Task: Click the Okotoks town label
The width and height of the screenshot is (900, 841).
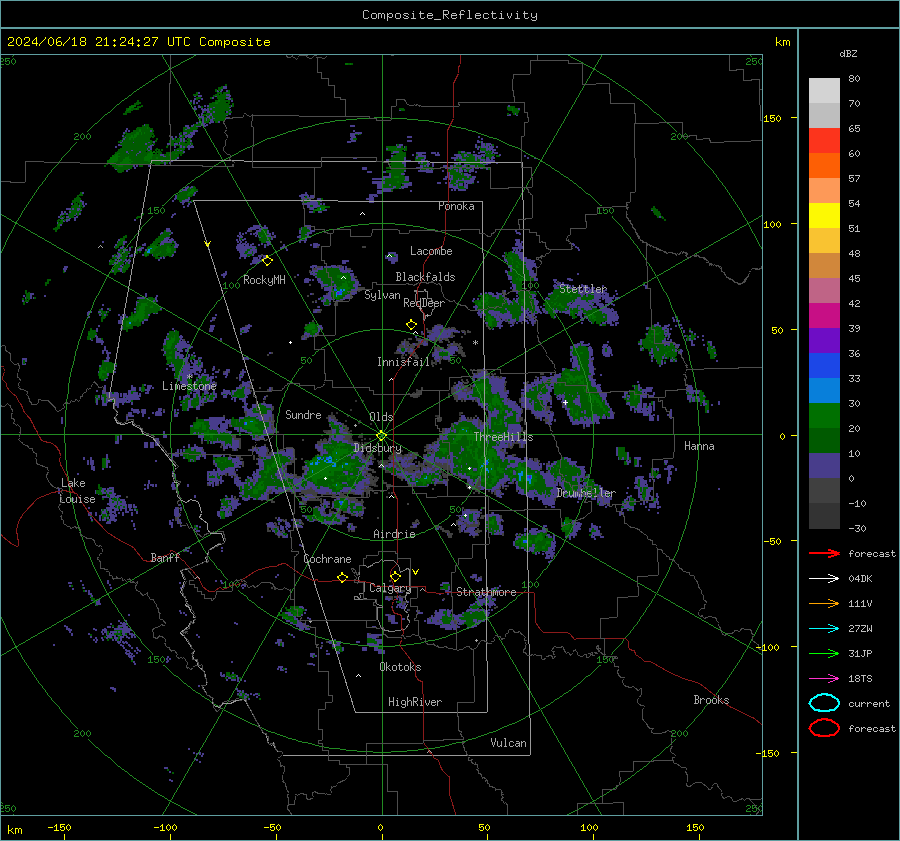Action: coord(400,667)
